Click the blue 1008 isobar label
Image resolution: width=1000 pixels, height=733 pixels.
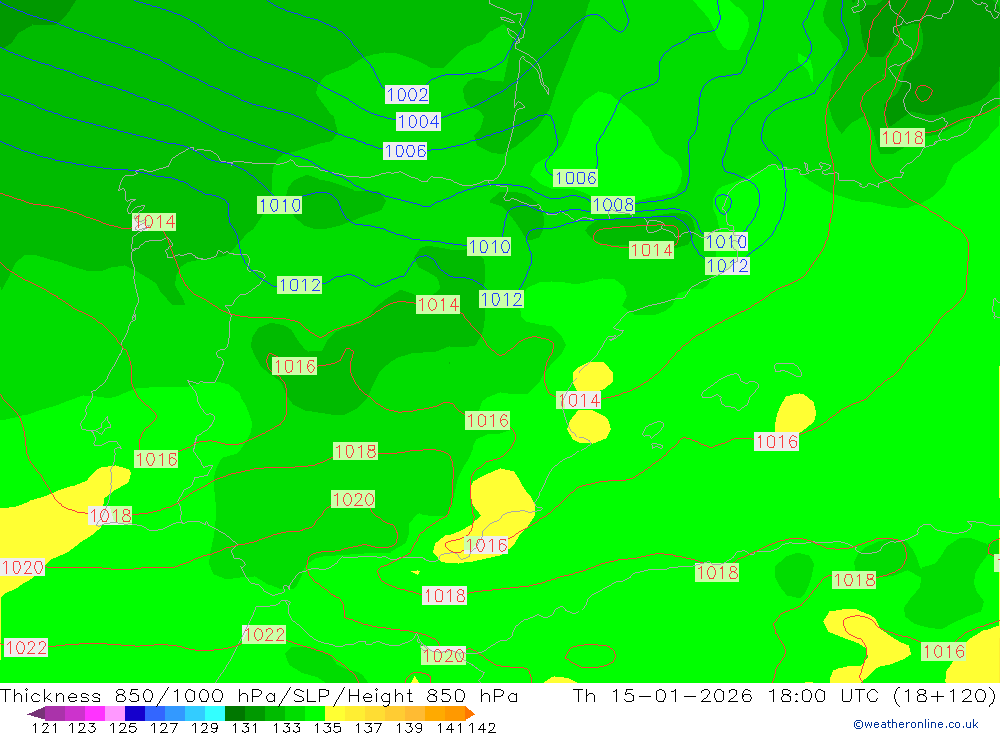613,205
